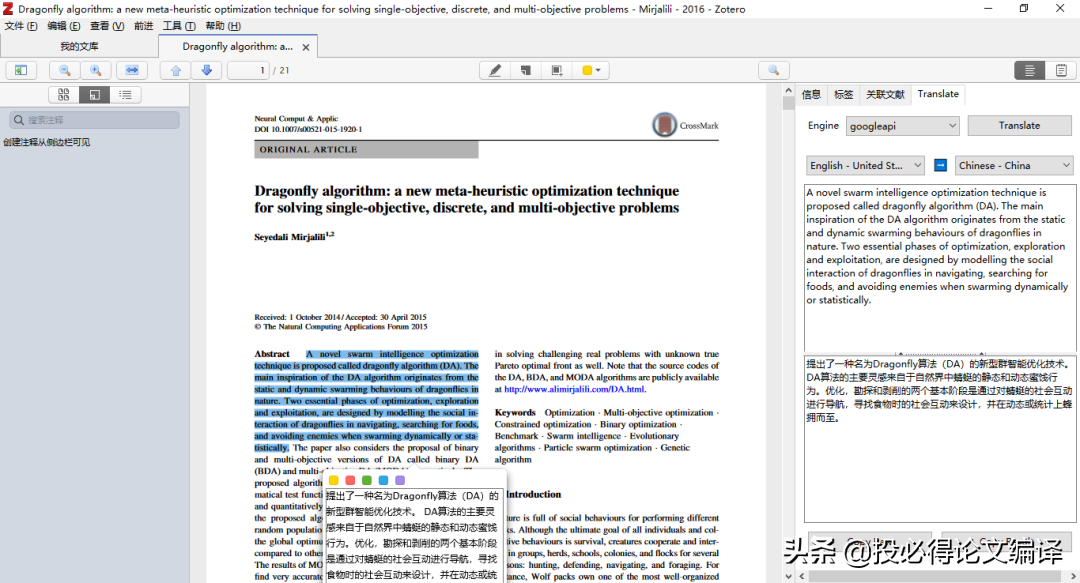This screenshot has height=583, width=1080.
Task: Show thumbnails view in sidebar
Action: pos(63,94)
